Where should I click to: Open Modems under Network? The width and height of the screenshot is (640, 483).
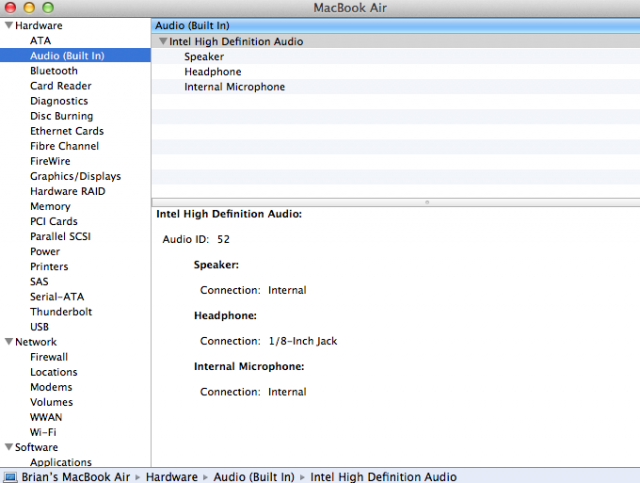(51, 387)
